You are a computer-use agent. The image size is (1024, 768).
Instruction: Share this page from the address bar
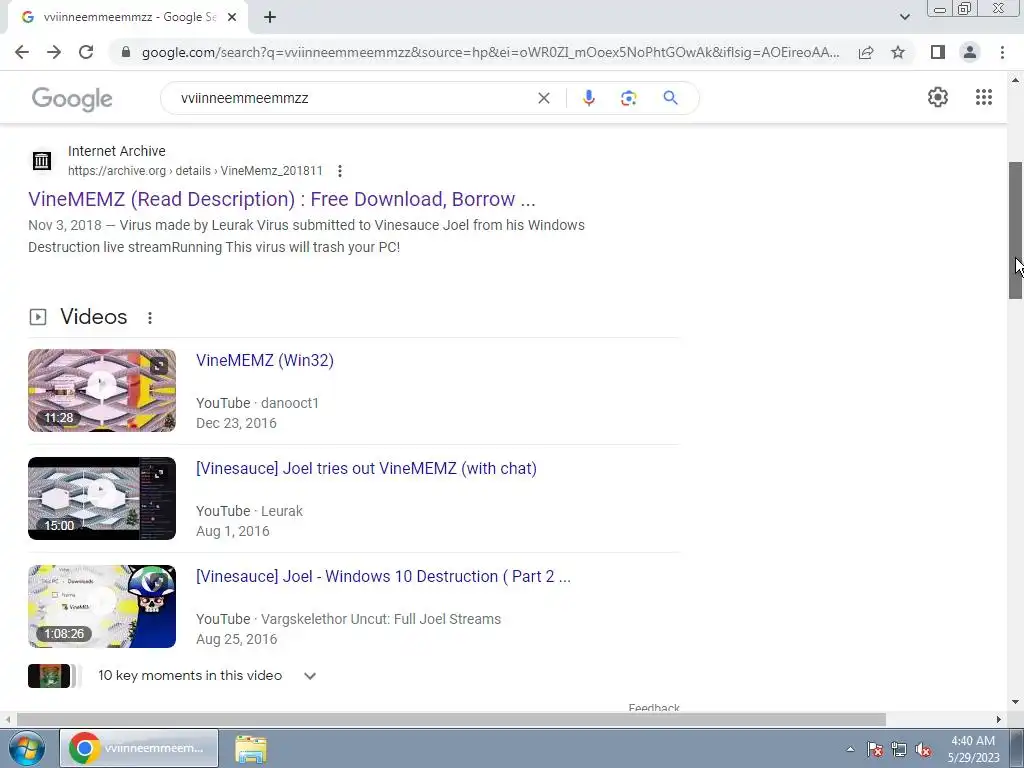(x=866, y=52)
